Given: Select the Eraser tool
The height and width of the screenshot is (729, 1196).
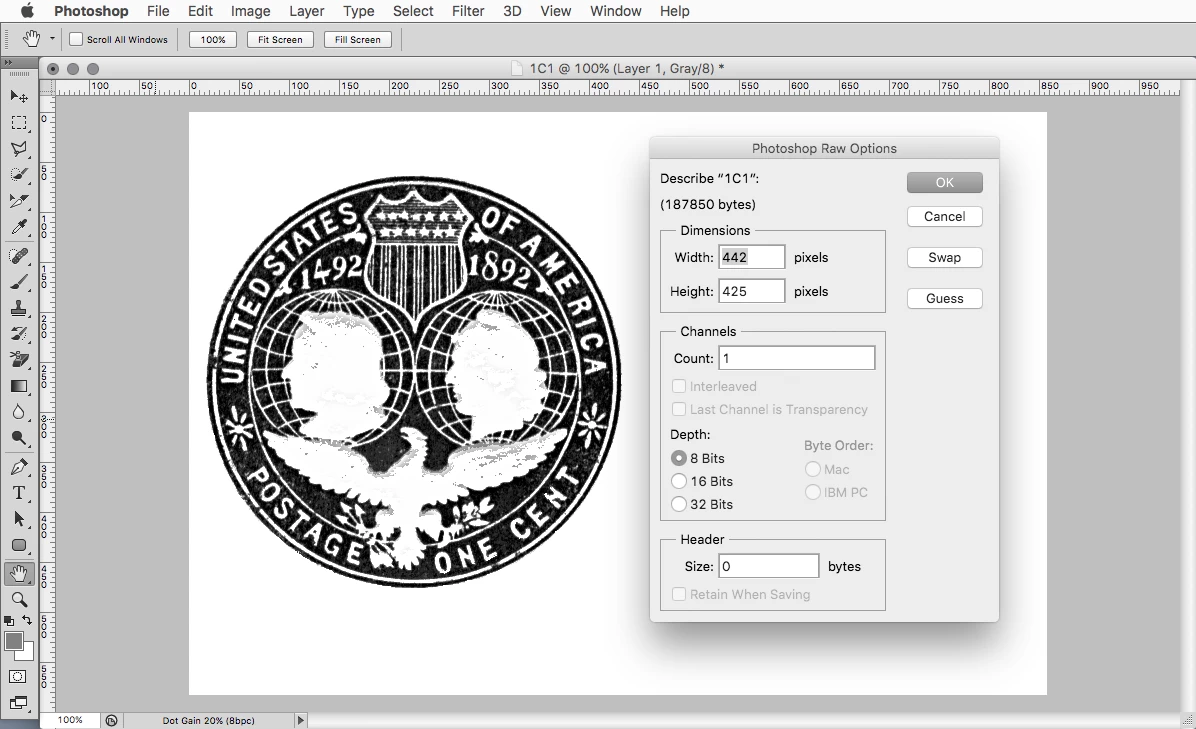Looking at the screenshot, I should point(19,360).
